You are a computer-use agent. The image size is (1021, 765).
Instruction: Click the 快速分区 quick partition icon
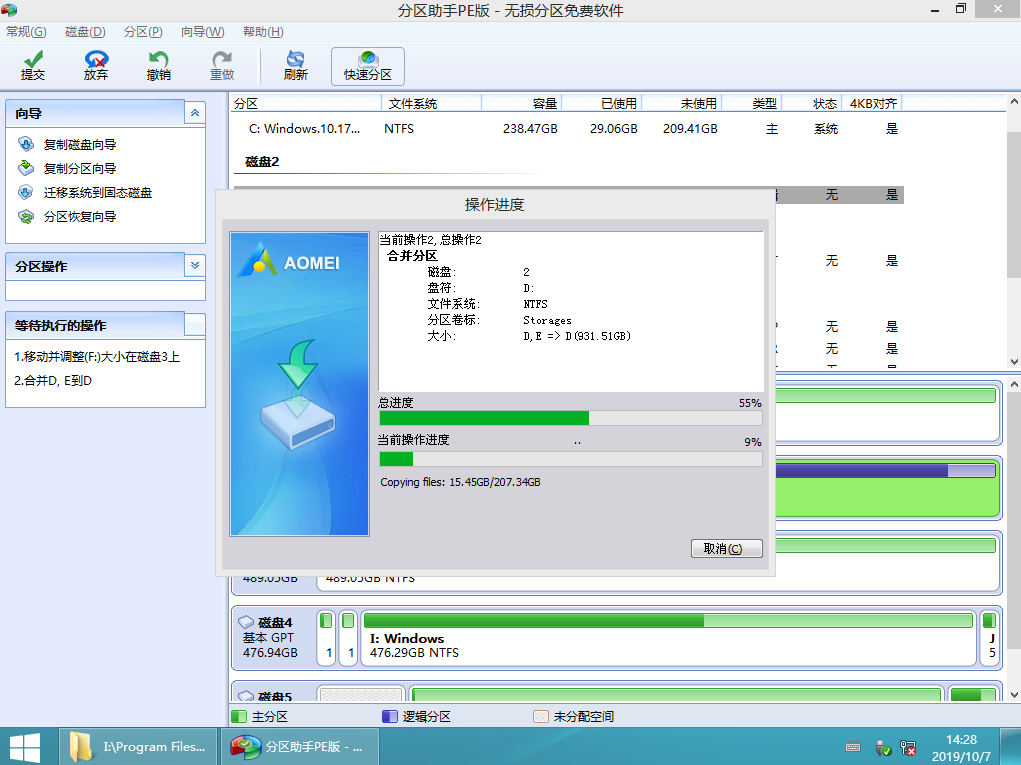[x=367, y=66]
